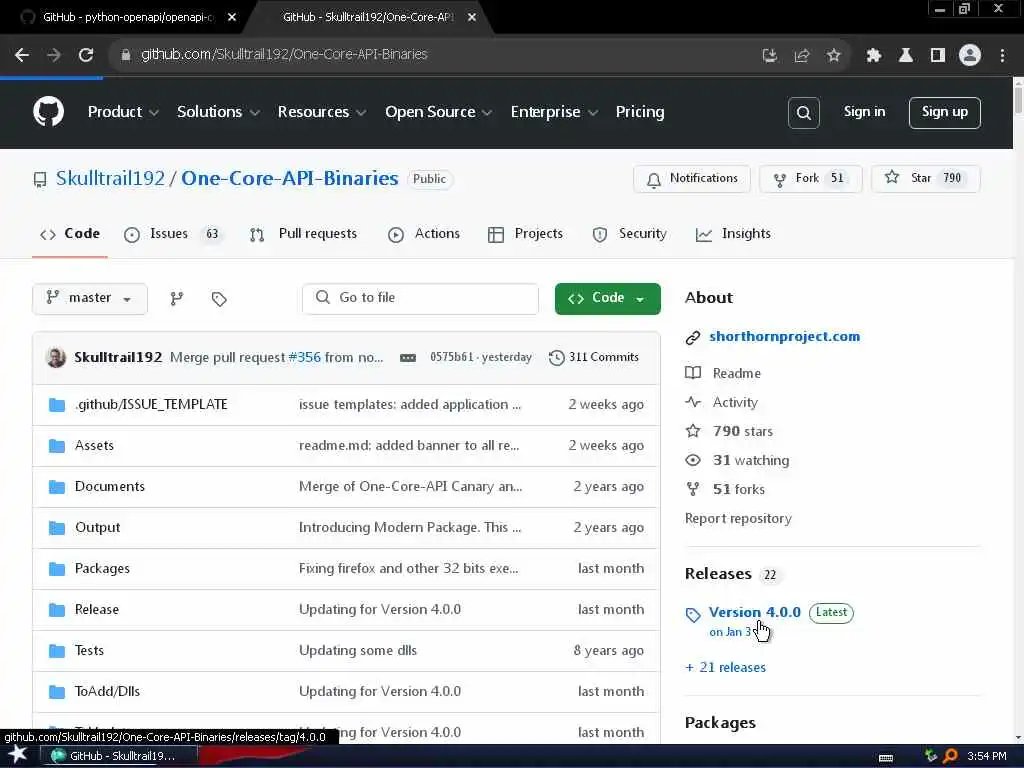
Task: Switch to the Insights tab
Action: click(x=733, y=234)
